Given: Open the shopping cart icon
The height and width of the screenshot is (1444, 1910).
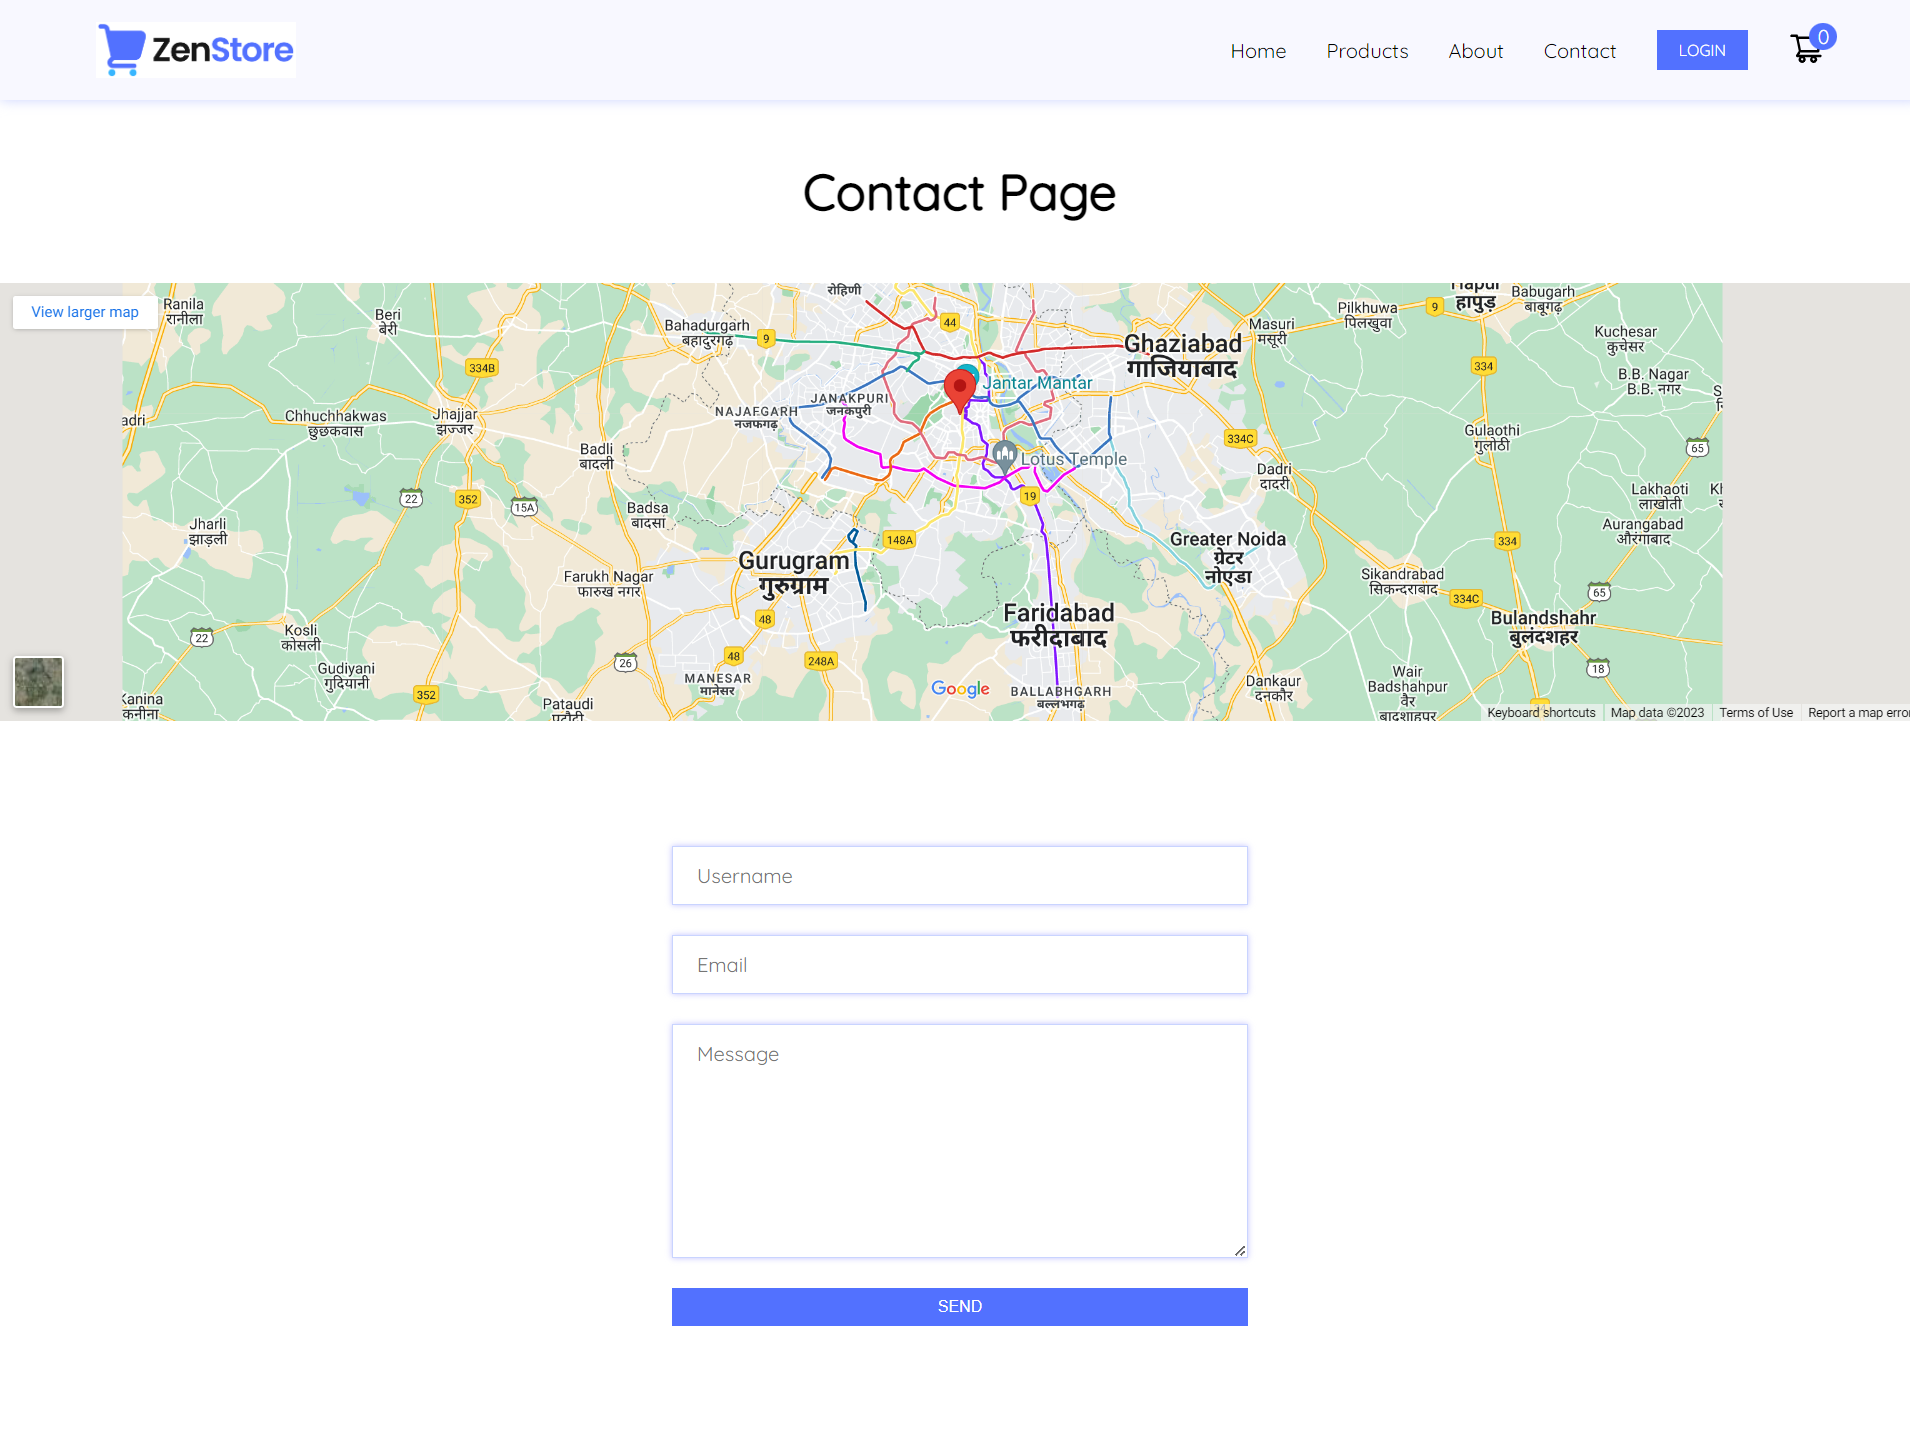Looking at the screenshot, I should (x=1805, y=49).
